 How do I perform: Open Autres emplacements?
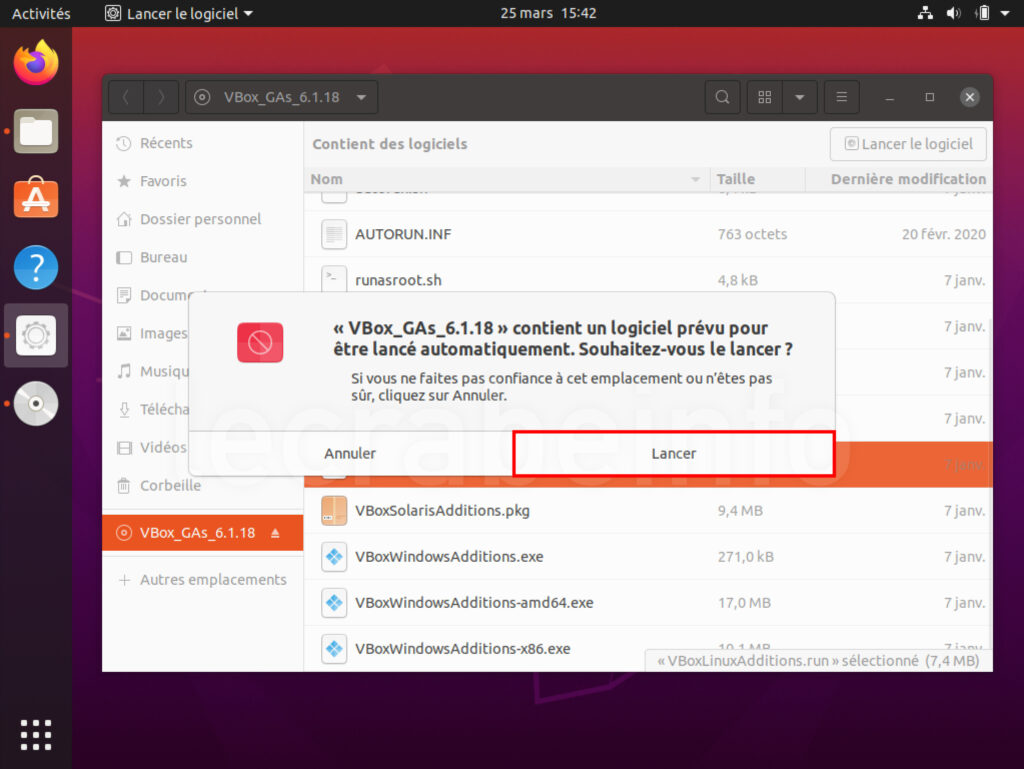pyautogui.click(x=202, y=580)
